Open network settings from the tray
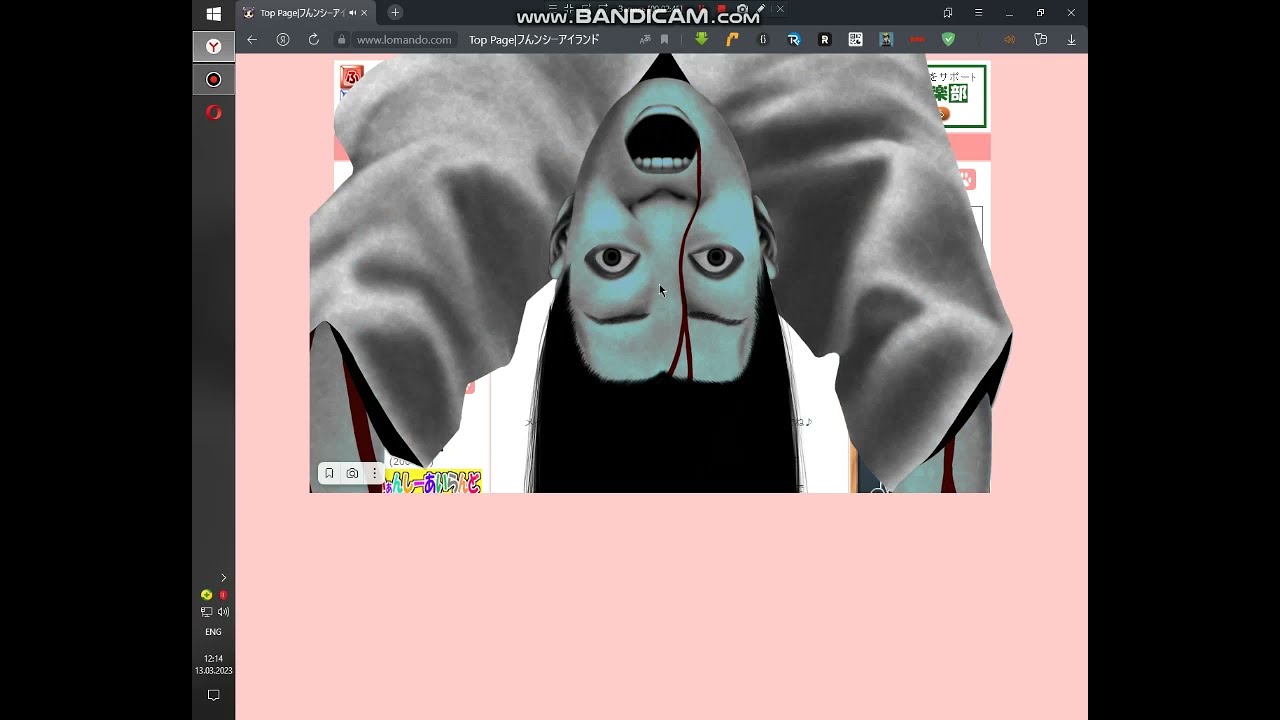 206,612
